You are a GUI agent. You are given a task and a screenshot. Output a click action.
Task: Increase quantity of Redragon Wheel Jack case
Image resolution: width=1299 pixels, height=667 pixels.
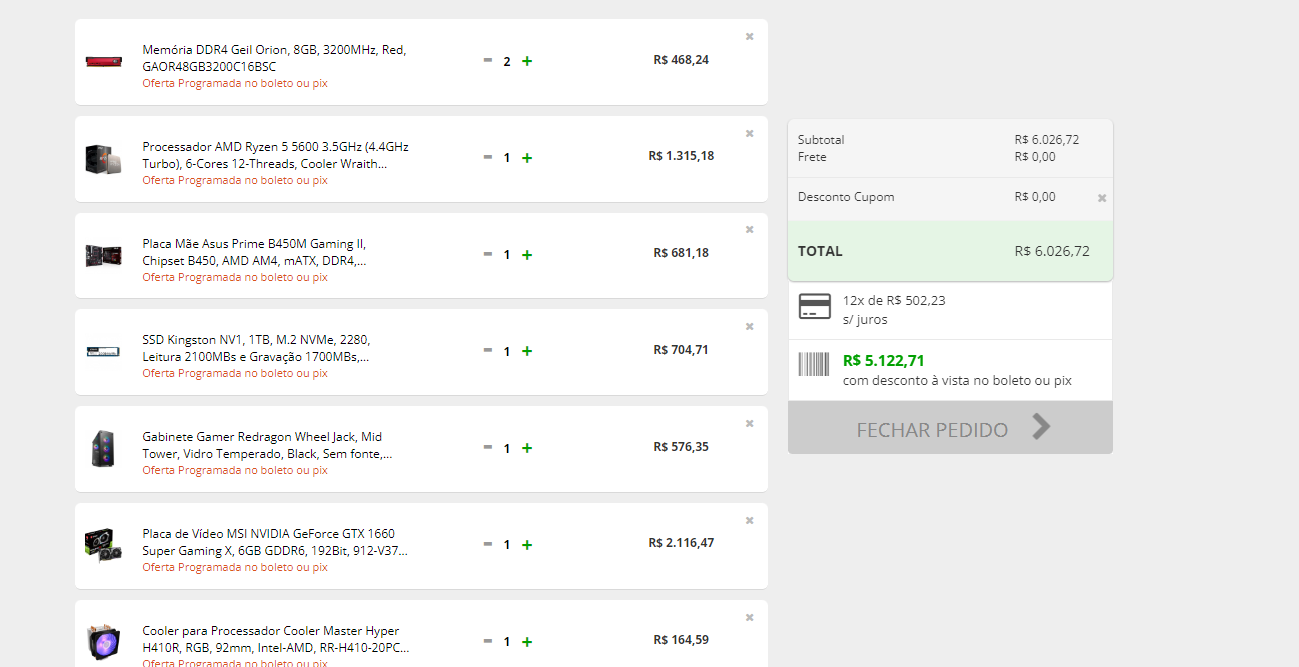527,448
